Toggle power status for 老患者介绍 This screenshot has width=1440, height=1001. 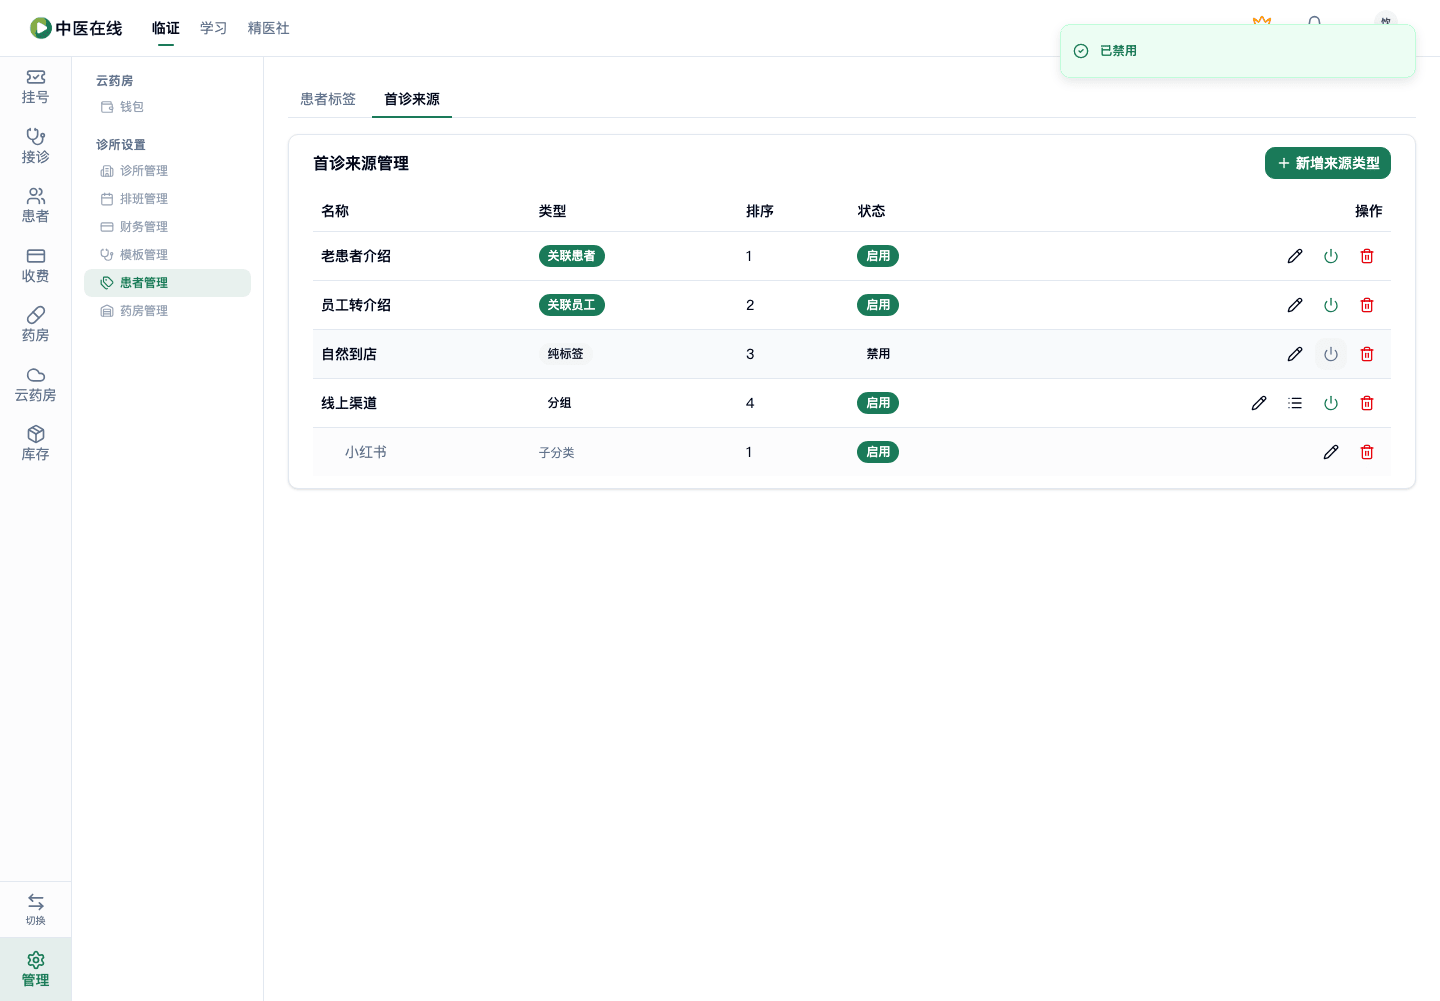point(1331,256)
